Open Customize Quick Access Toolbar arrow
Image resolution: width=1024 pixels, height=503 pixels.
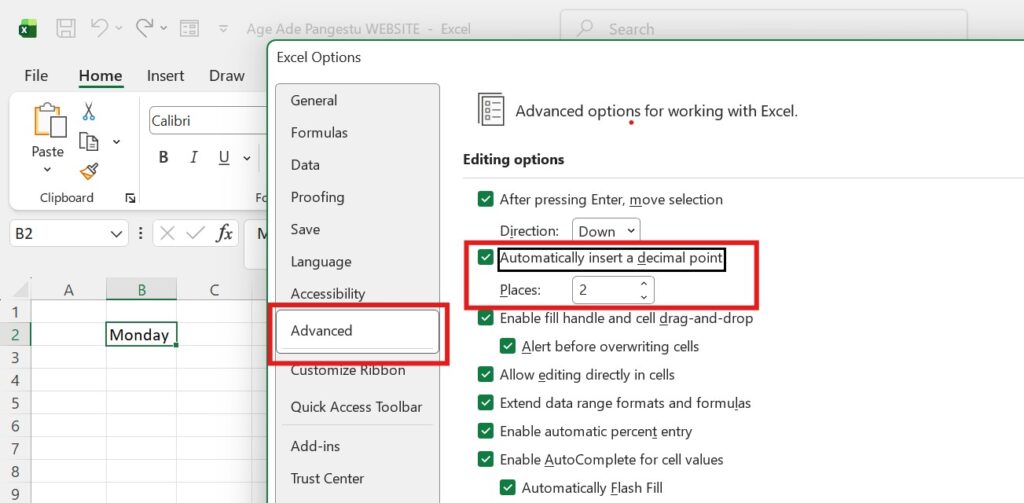[223, 28]
